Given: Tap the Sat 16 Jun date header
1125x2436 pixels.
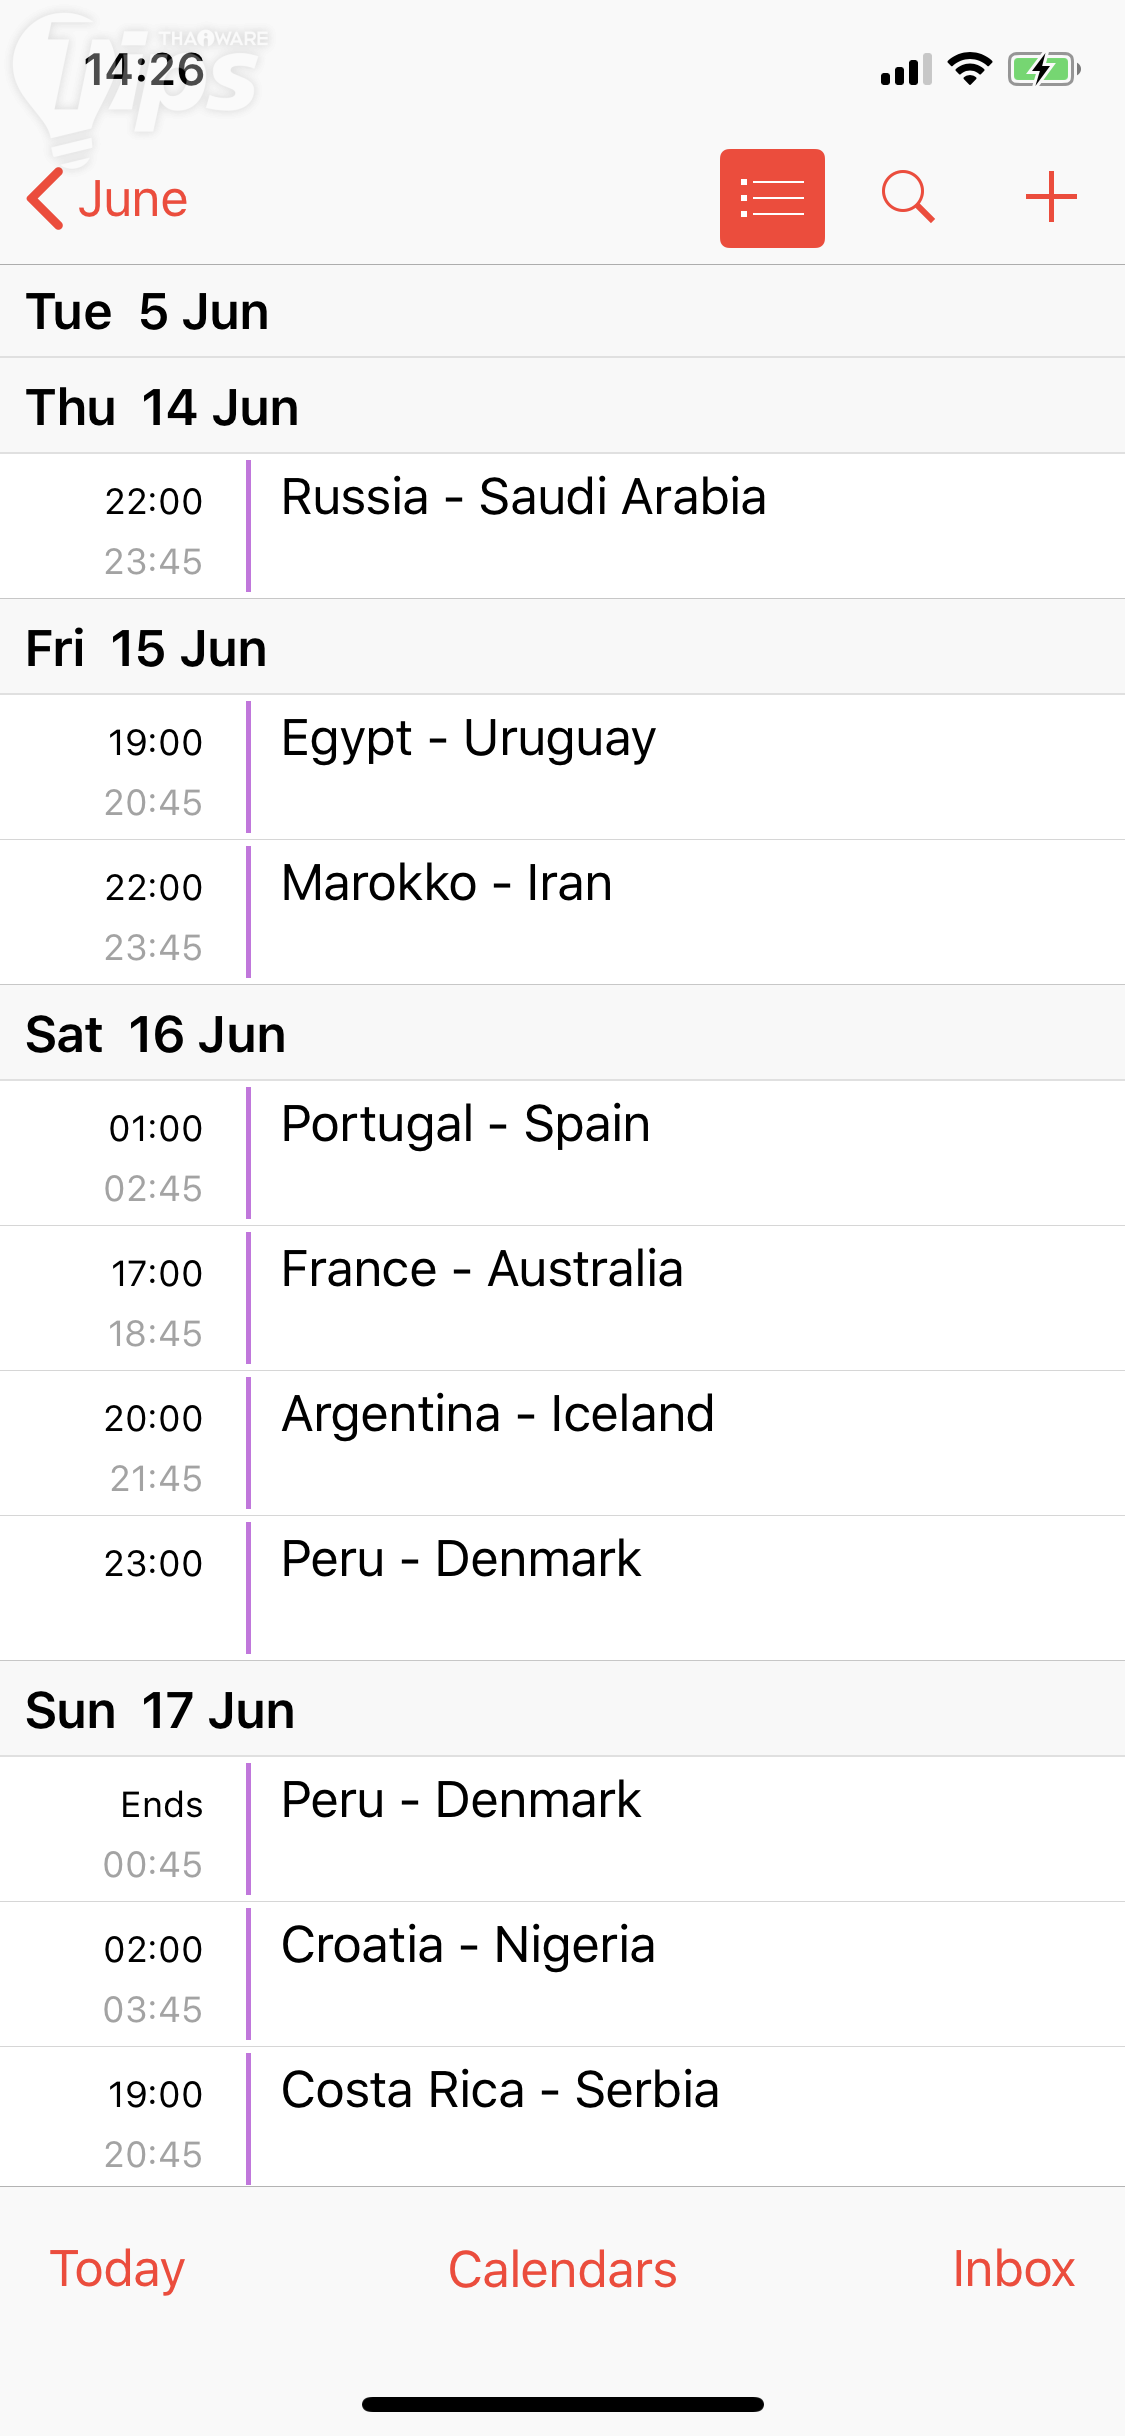Looking at the screenshot, I should [156, 1034].
